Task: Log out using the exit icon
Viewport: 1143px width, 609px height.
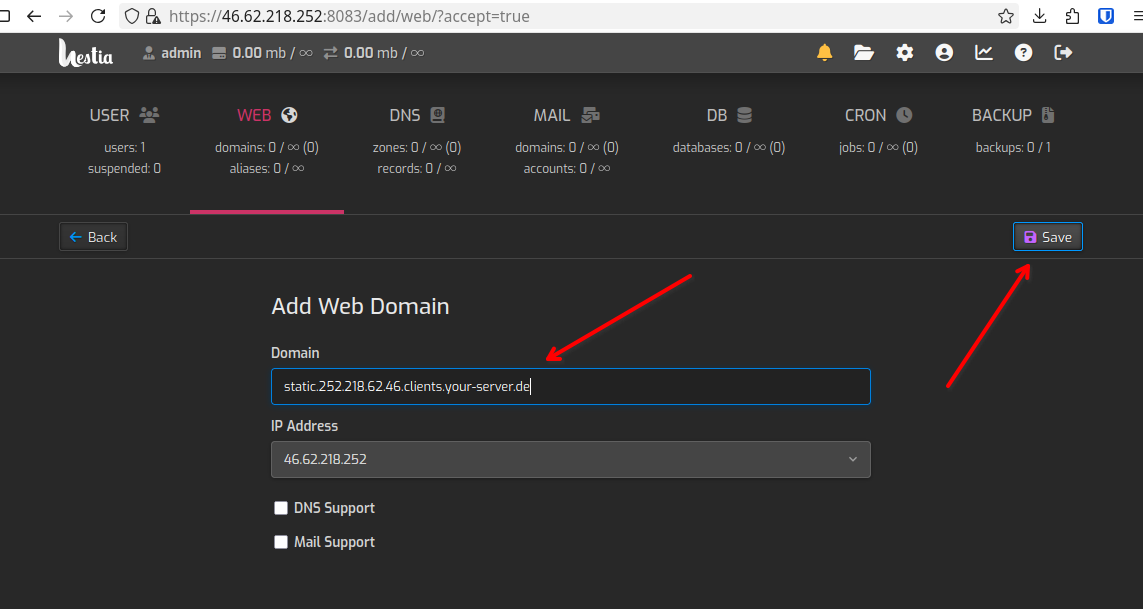Action: point(1063,53)
